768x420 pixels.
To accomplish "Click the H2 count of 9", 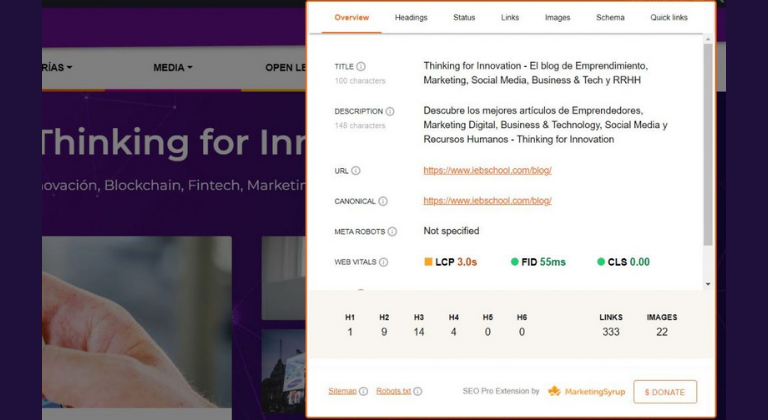I will [384, 332].
